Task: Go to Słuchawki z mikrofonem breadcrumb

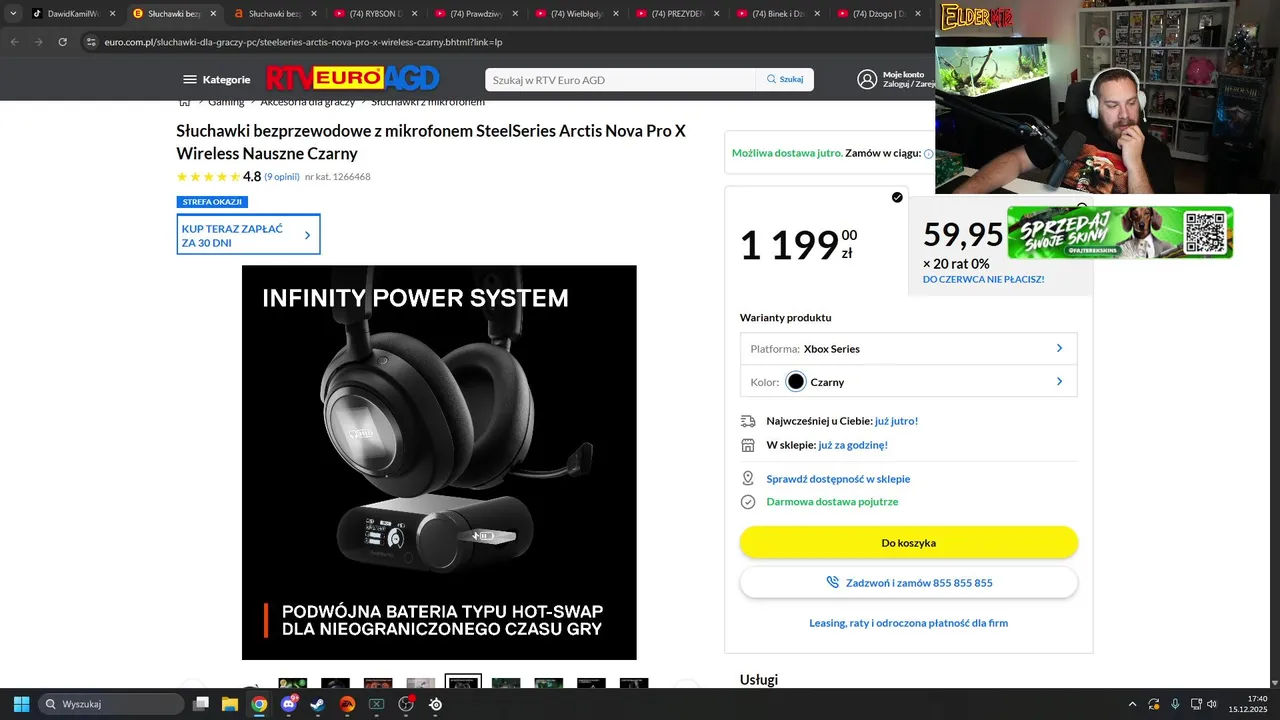Action: click(x=428, y=102)
